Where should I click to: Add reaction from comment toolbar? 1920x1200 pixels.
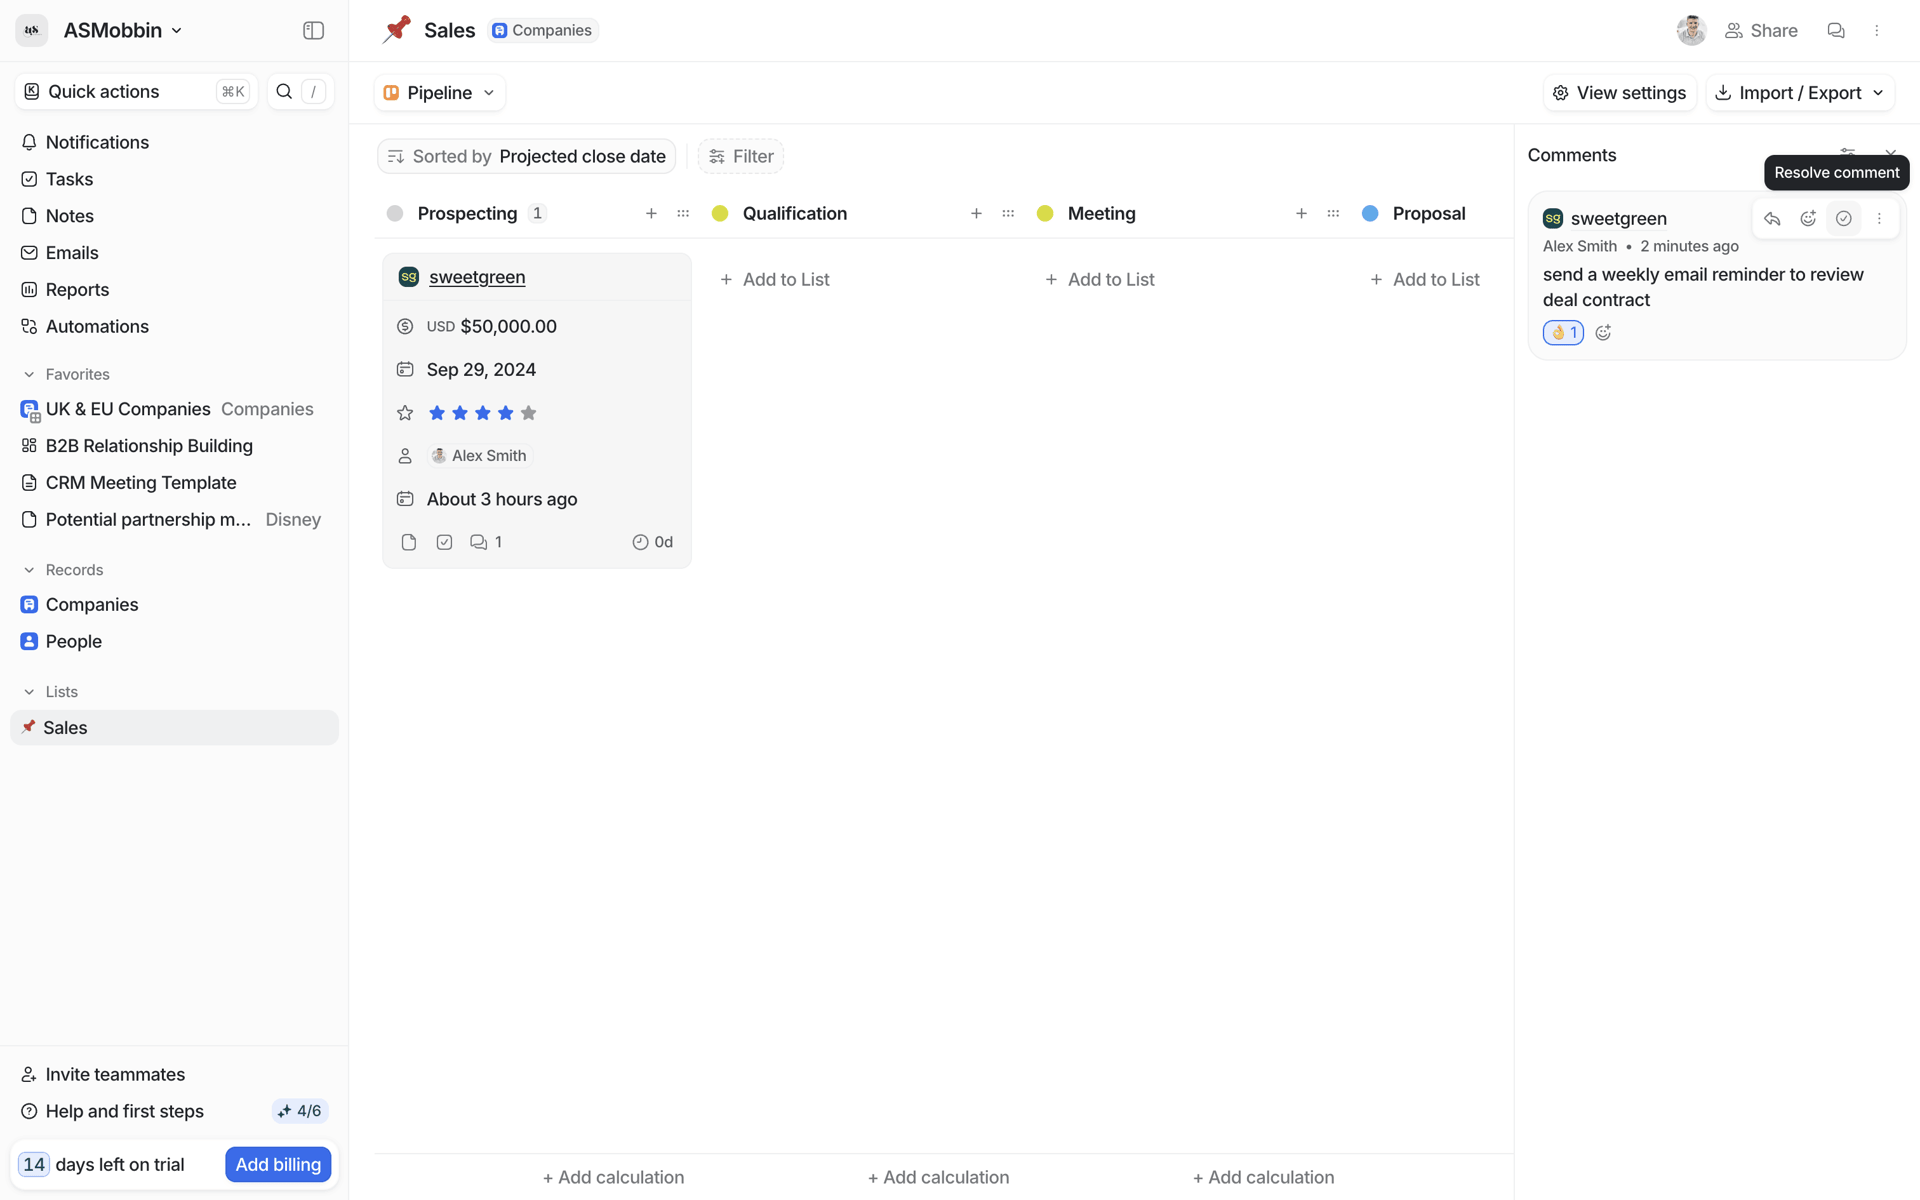tap(1808, 219)
